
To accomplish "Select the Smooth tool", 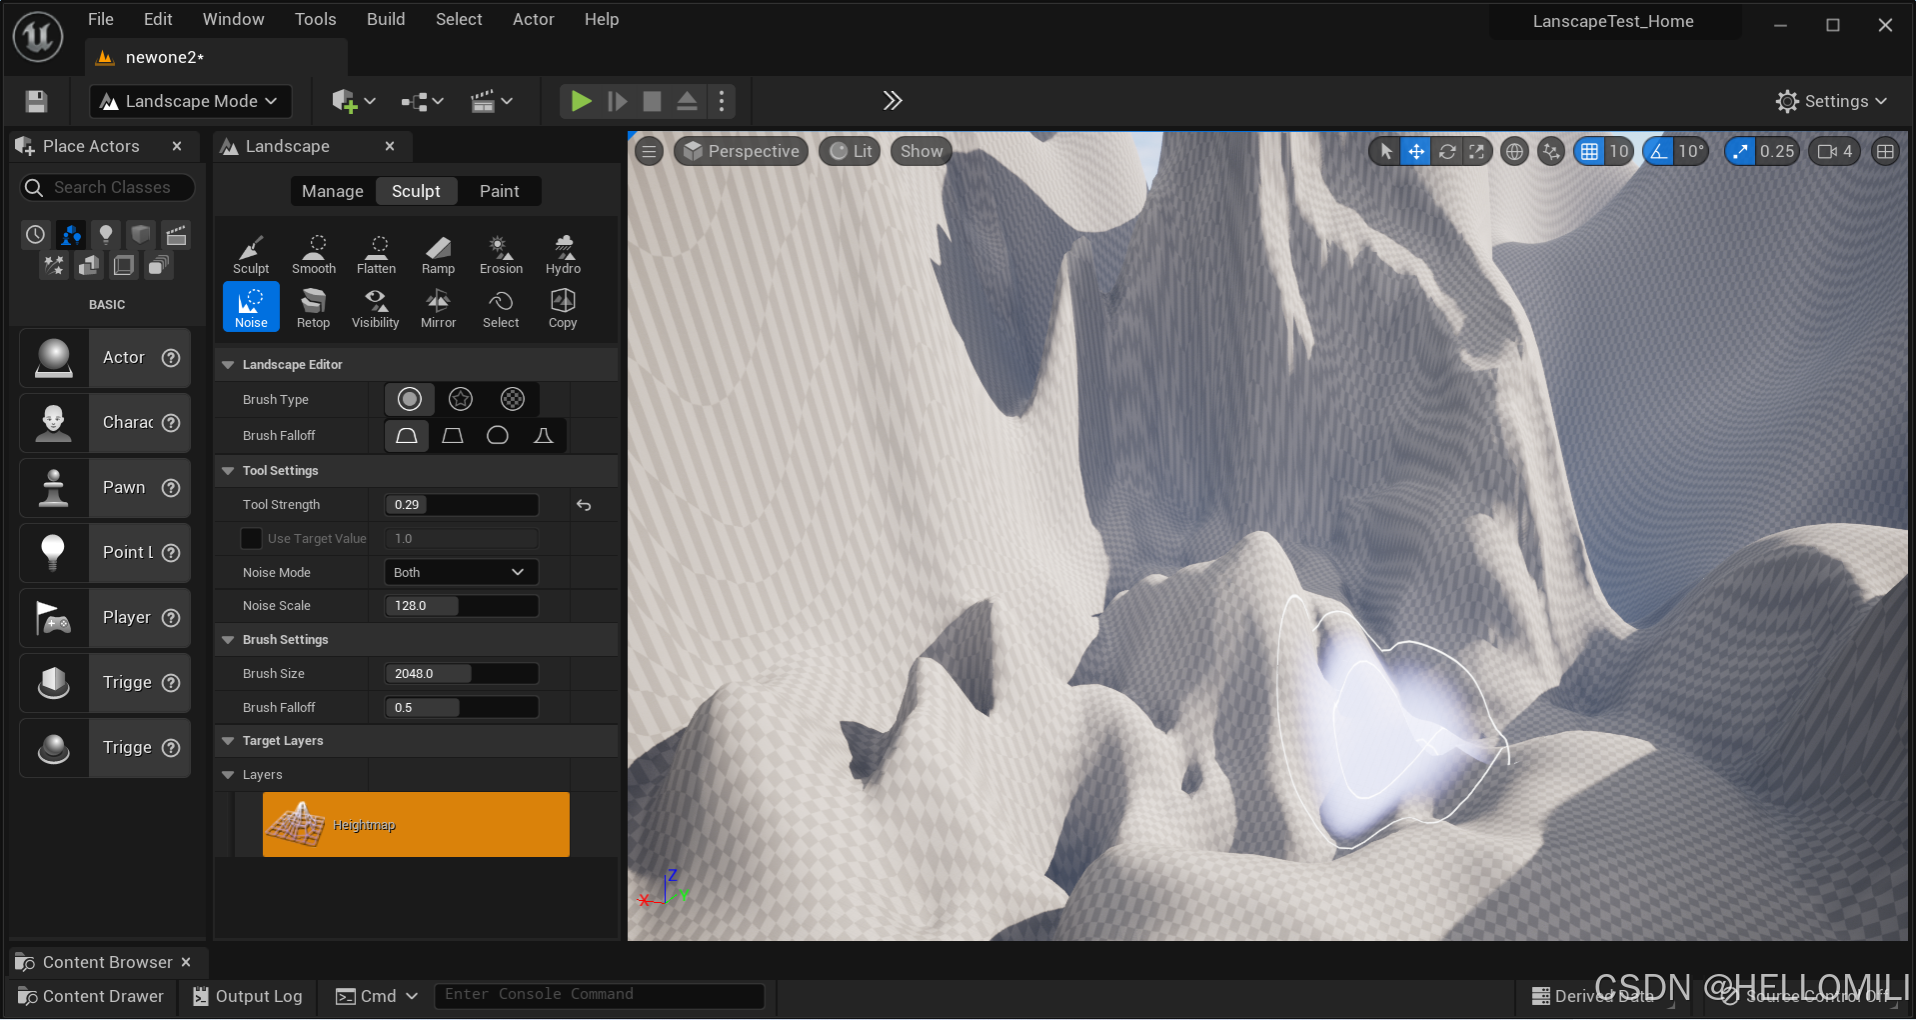I will (314, 254).
